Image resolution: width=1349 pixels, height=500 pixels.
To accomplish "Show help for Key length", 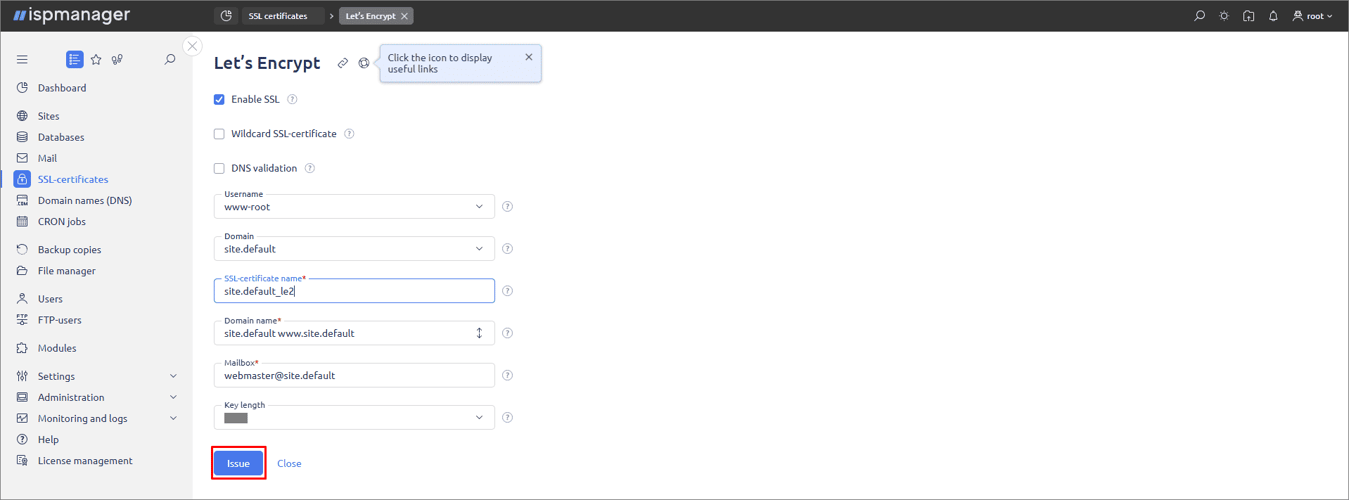I will tap(507, 418).
